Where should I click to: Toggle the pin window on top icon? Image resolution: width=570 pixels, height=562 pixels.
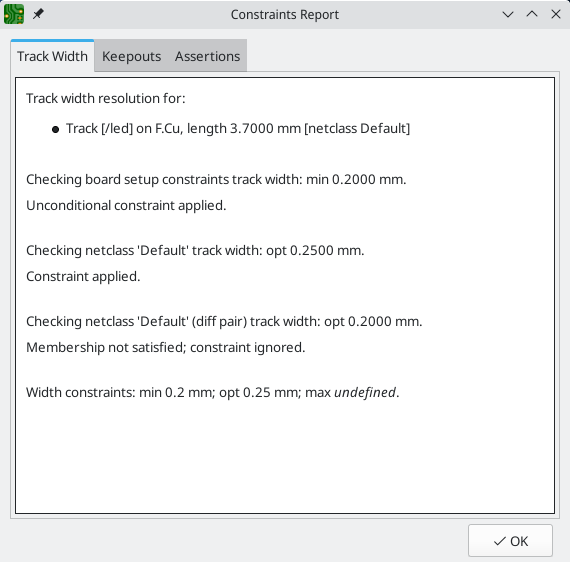38,14
